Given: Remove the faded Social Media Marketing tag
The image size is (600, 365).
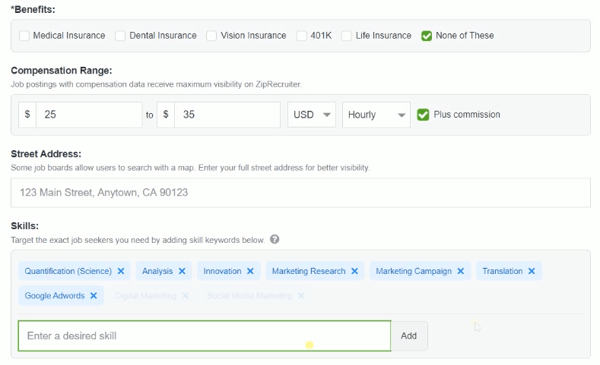Looking at the screenshot, I should pyautogui.click(x=301, y=296).
